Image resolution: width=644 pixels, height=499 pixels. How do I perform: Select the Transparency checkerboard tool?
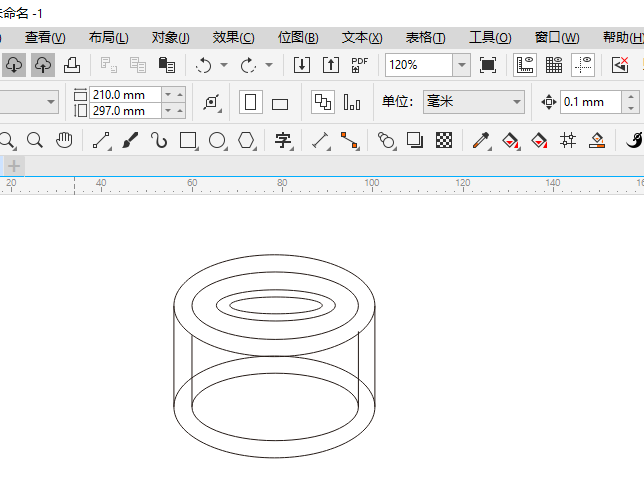coord(445,140)
